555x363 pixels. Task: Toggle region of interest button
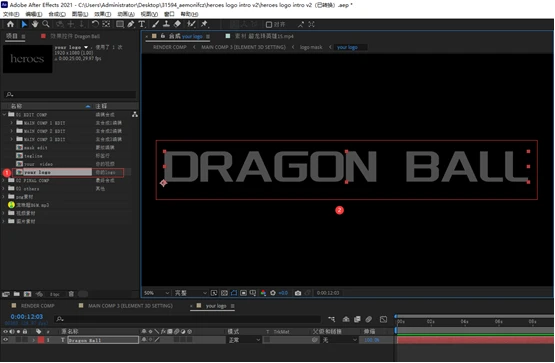tap(244, 293)
